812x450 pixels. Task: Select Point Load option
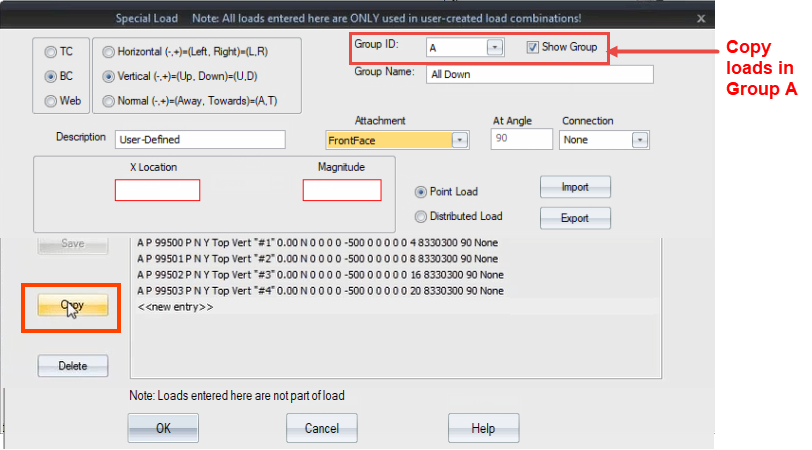point(420,192)
